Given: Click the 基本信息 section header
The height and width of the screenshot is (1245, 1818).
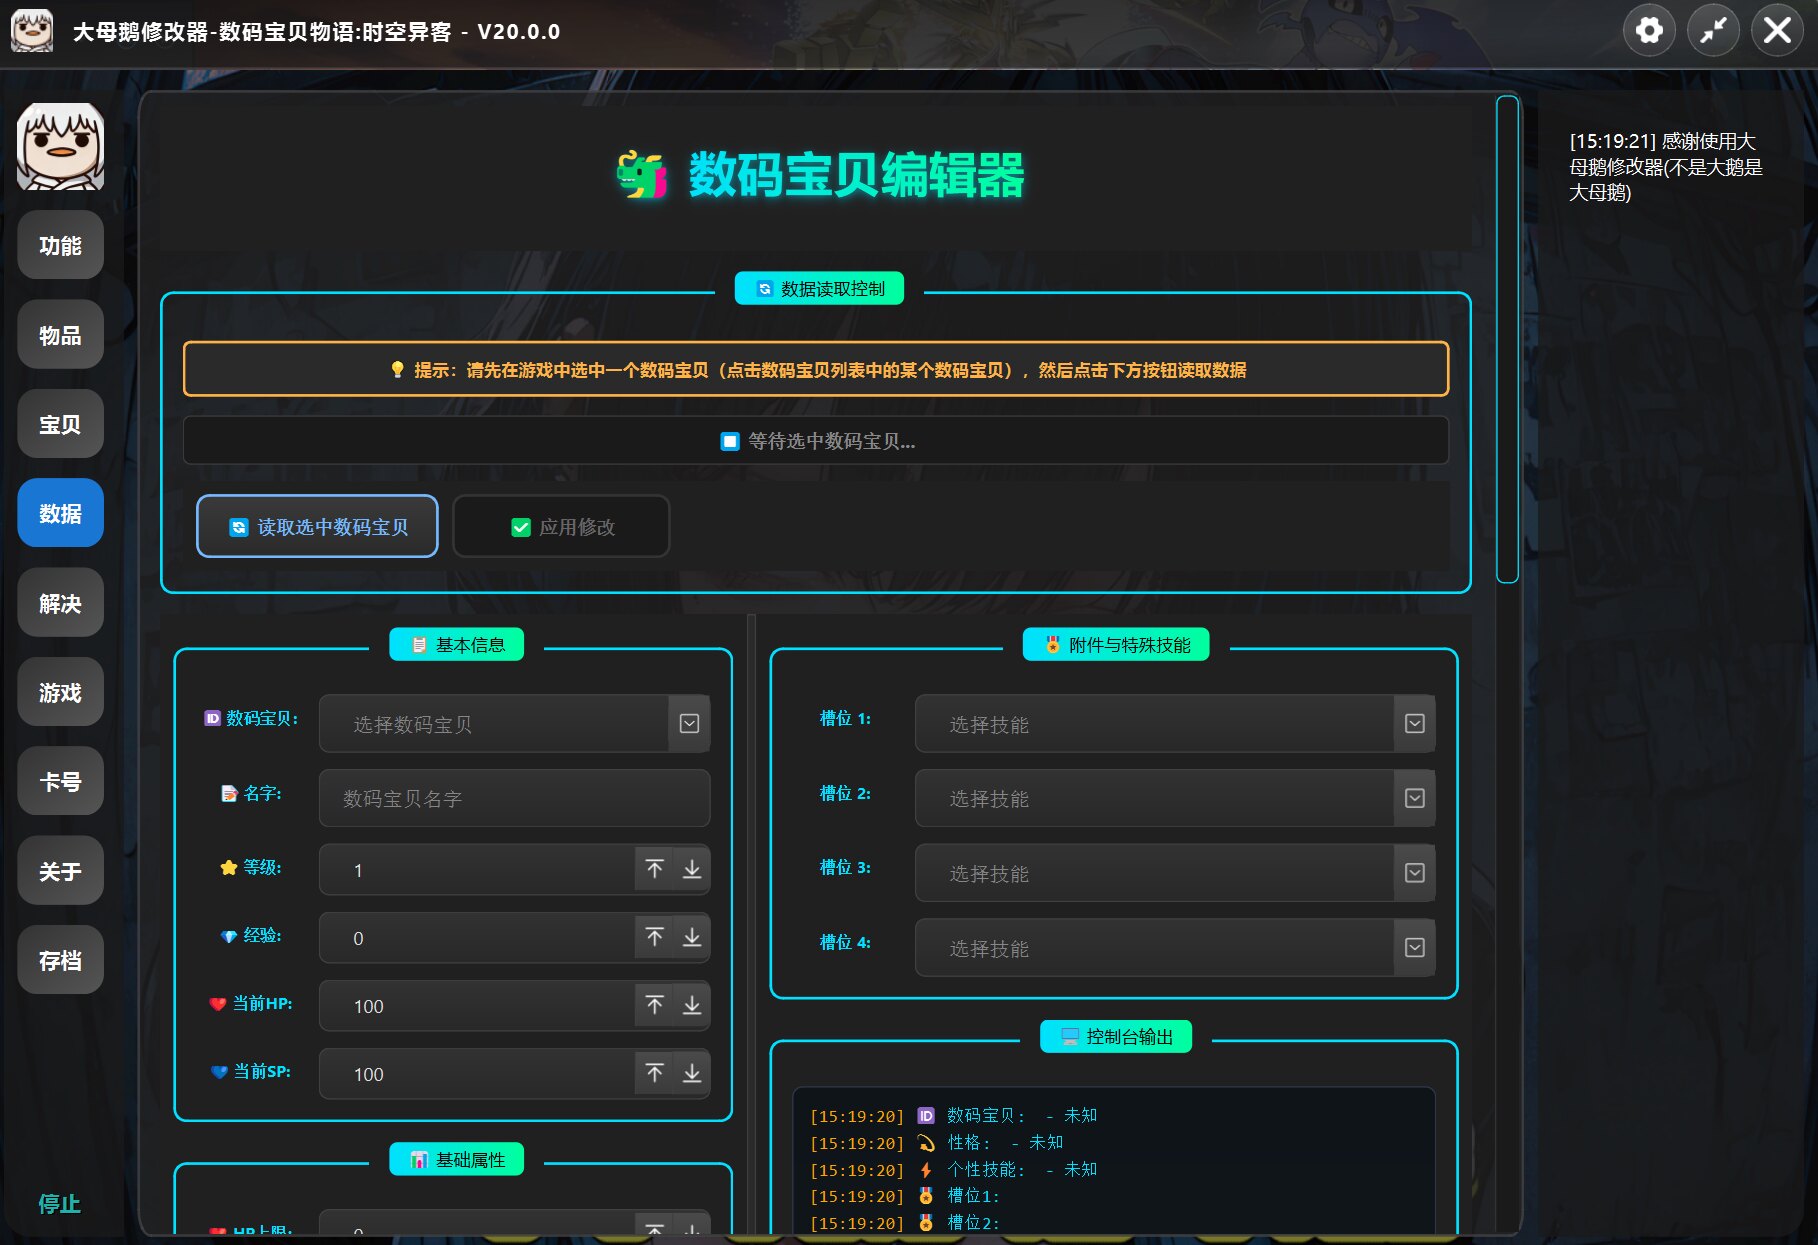Looking at the screenshot, I should point(456,644).
